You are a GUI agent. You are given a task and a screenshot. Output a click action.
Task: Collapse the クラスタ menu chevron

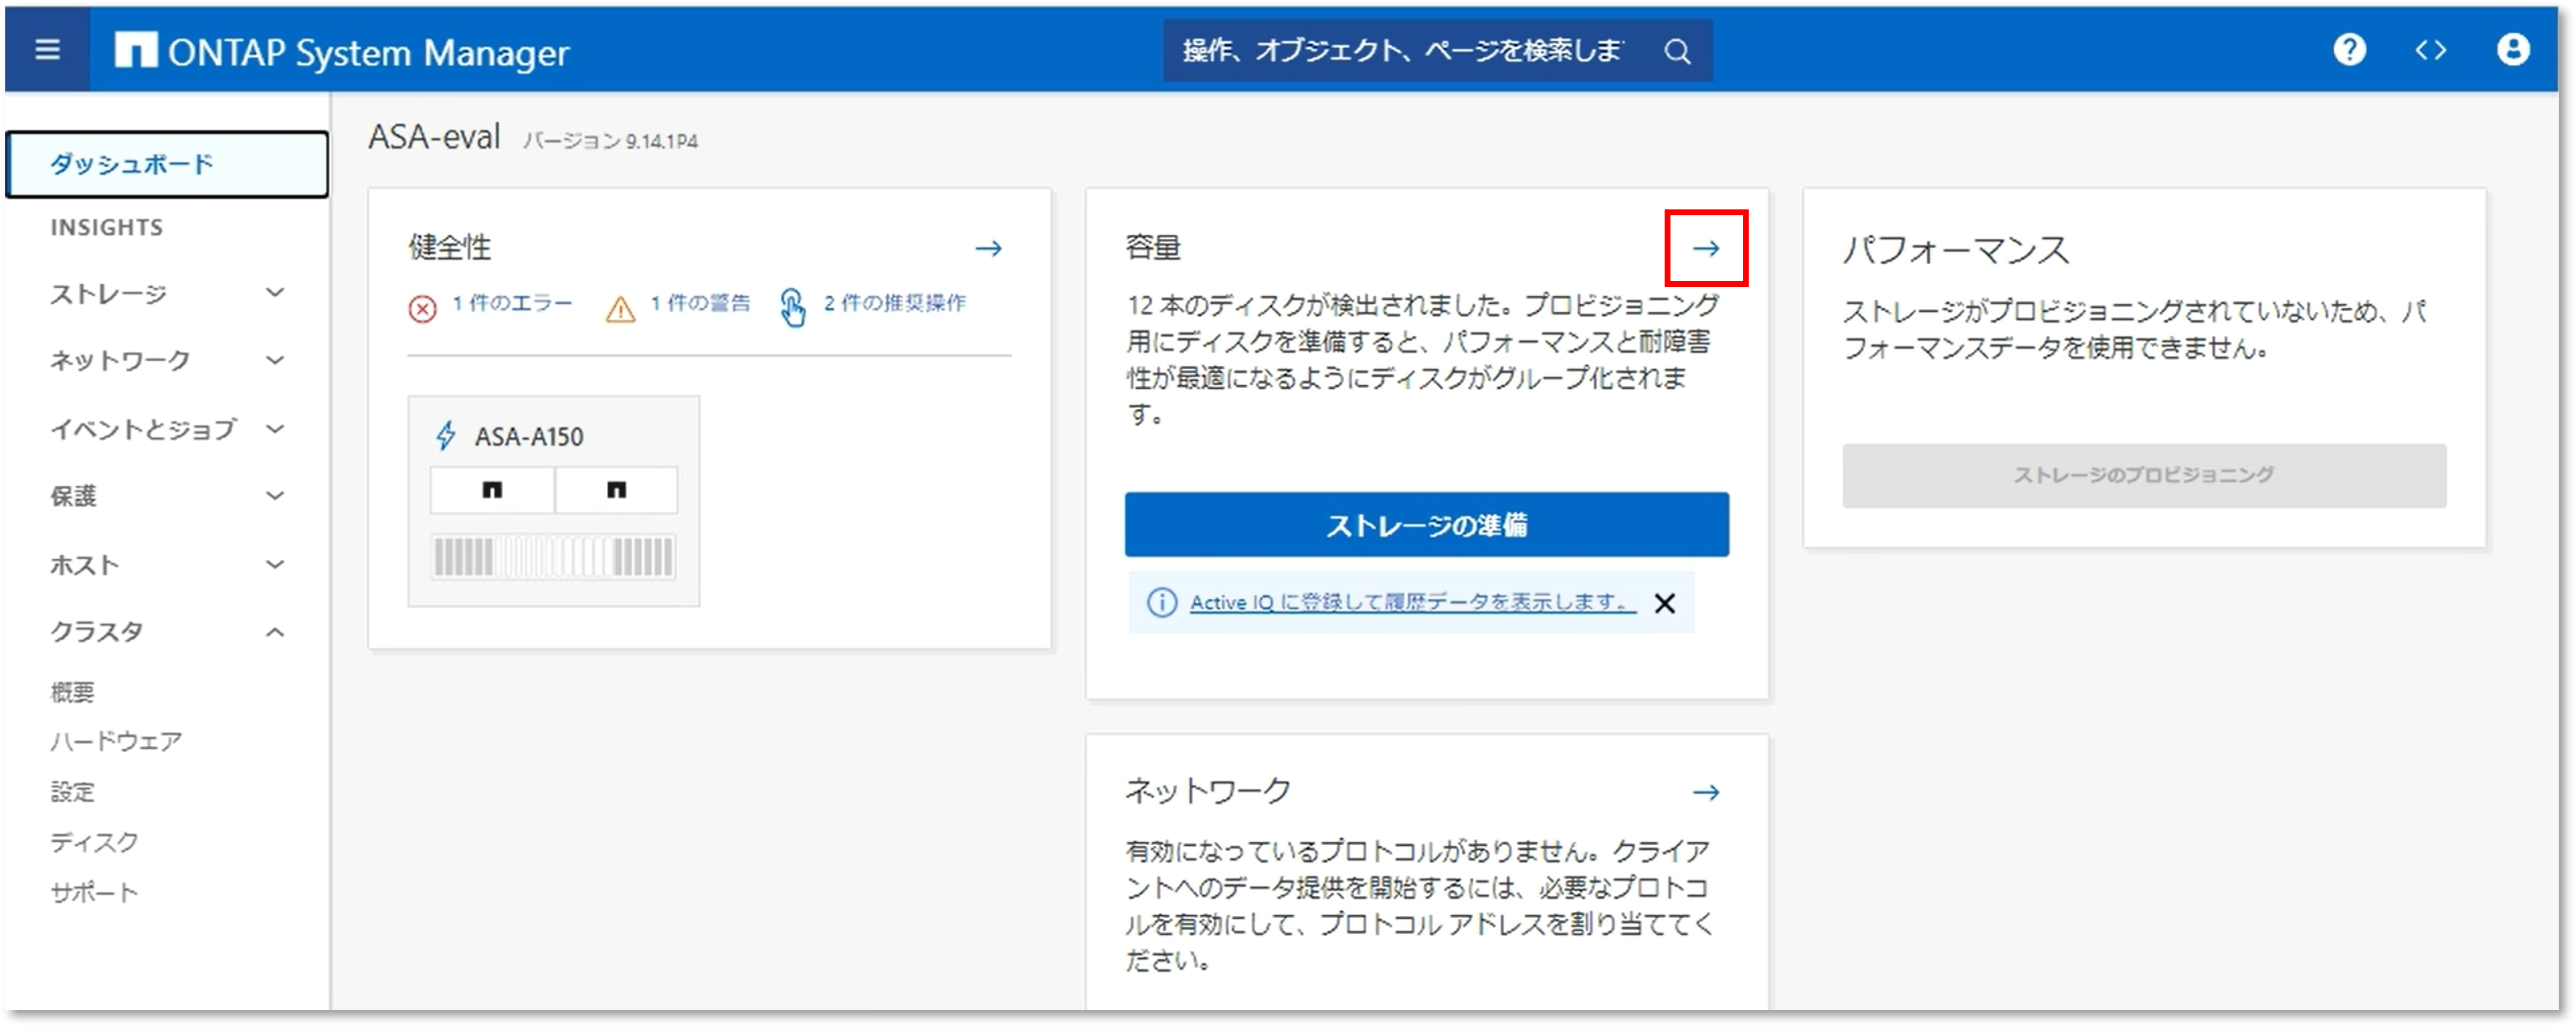coord(275,632)
